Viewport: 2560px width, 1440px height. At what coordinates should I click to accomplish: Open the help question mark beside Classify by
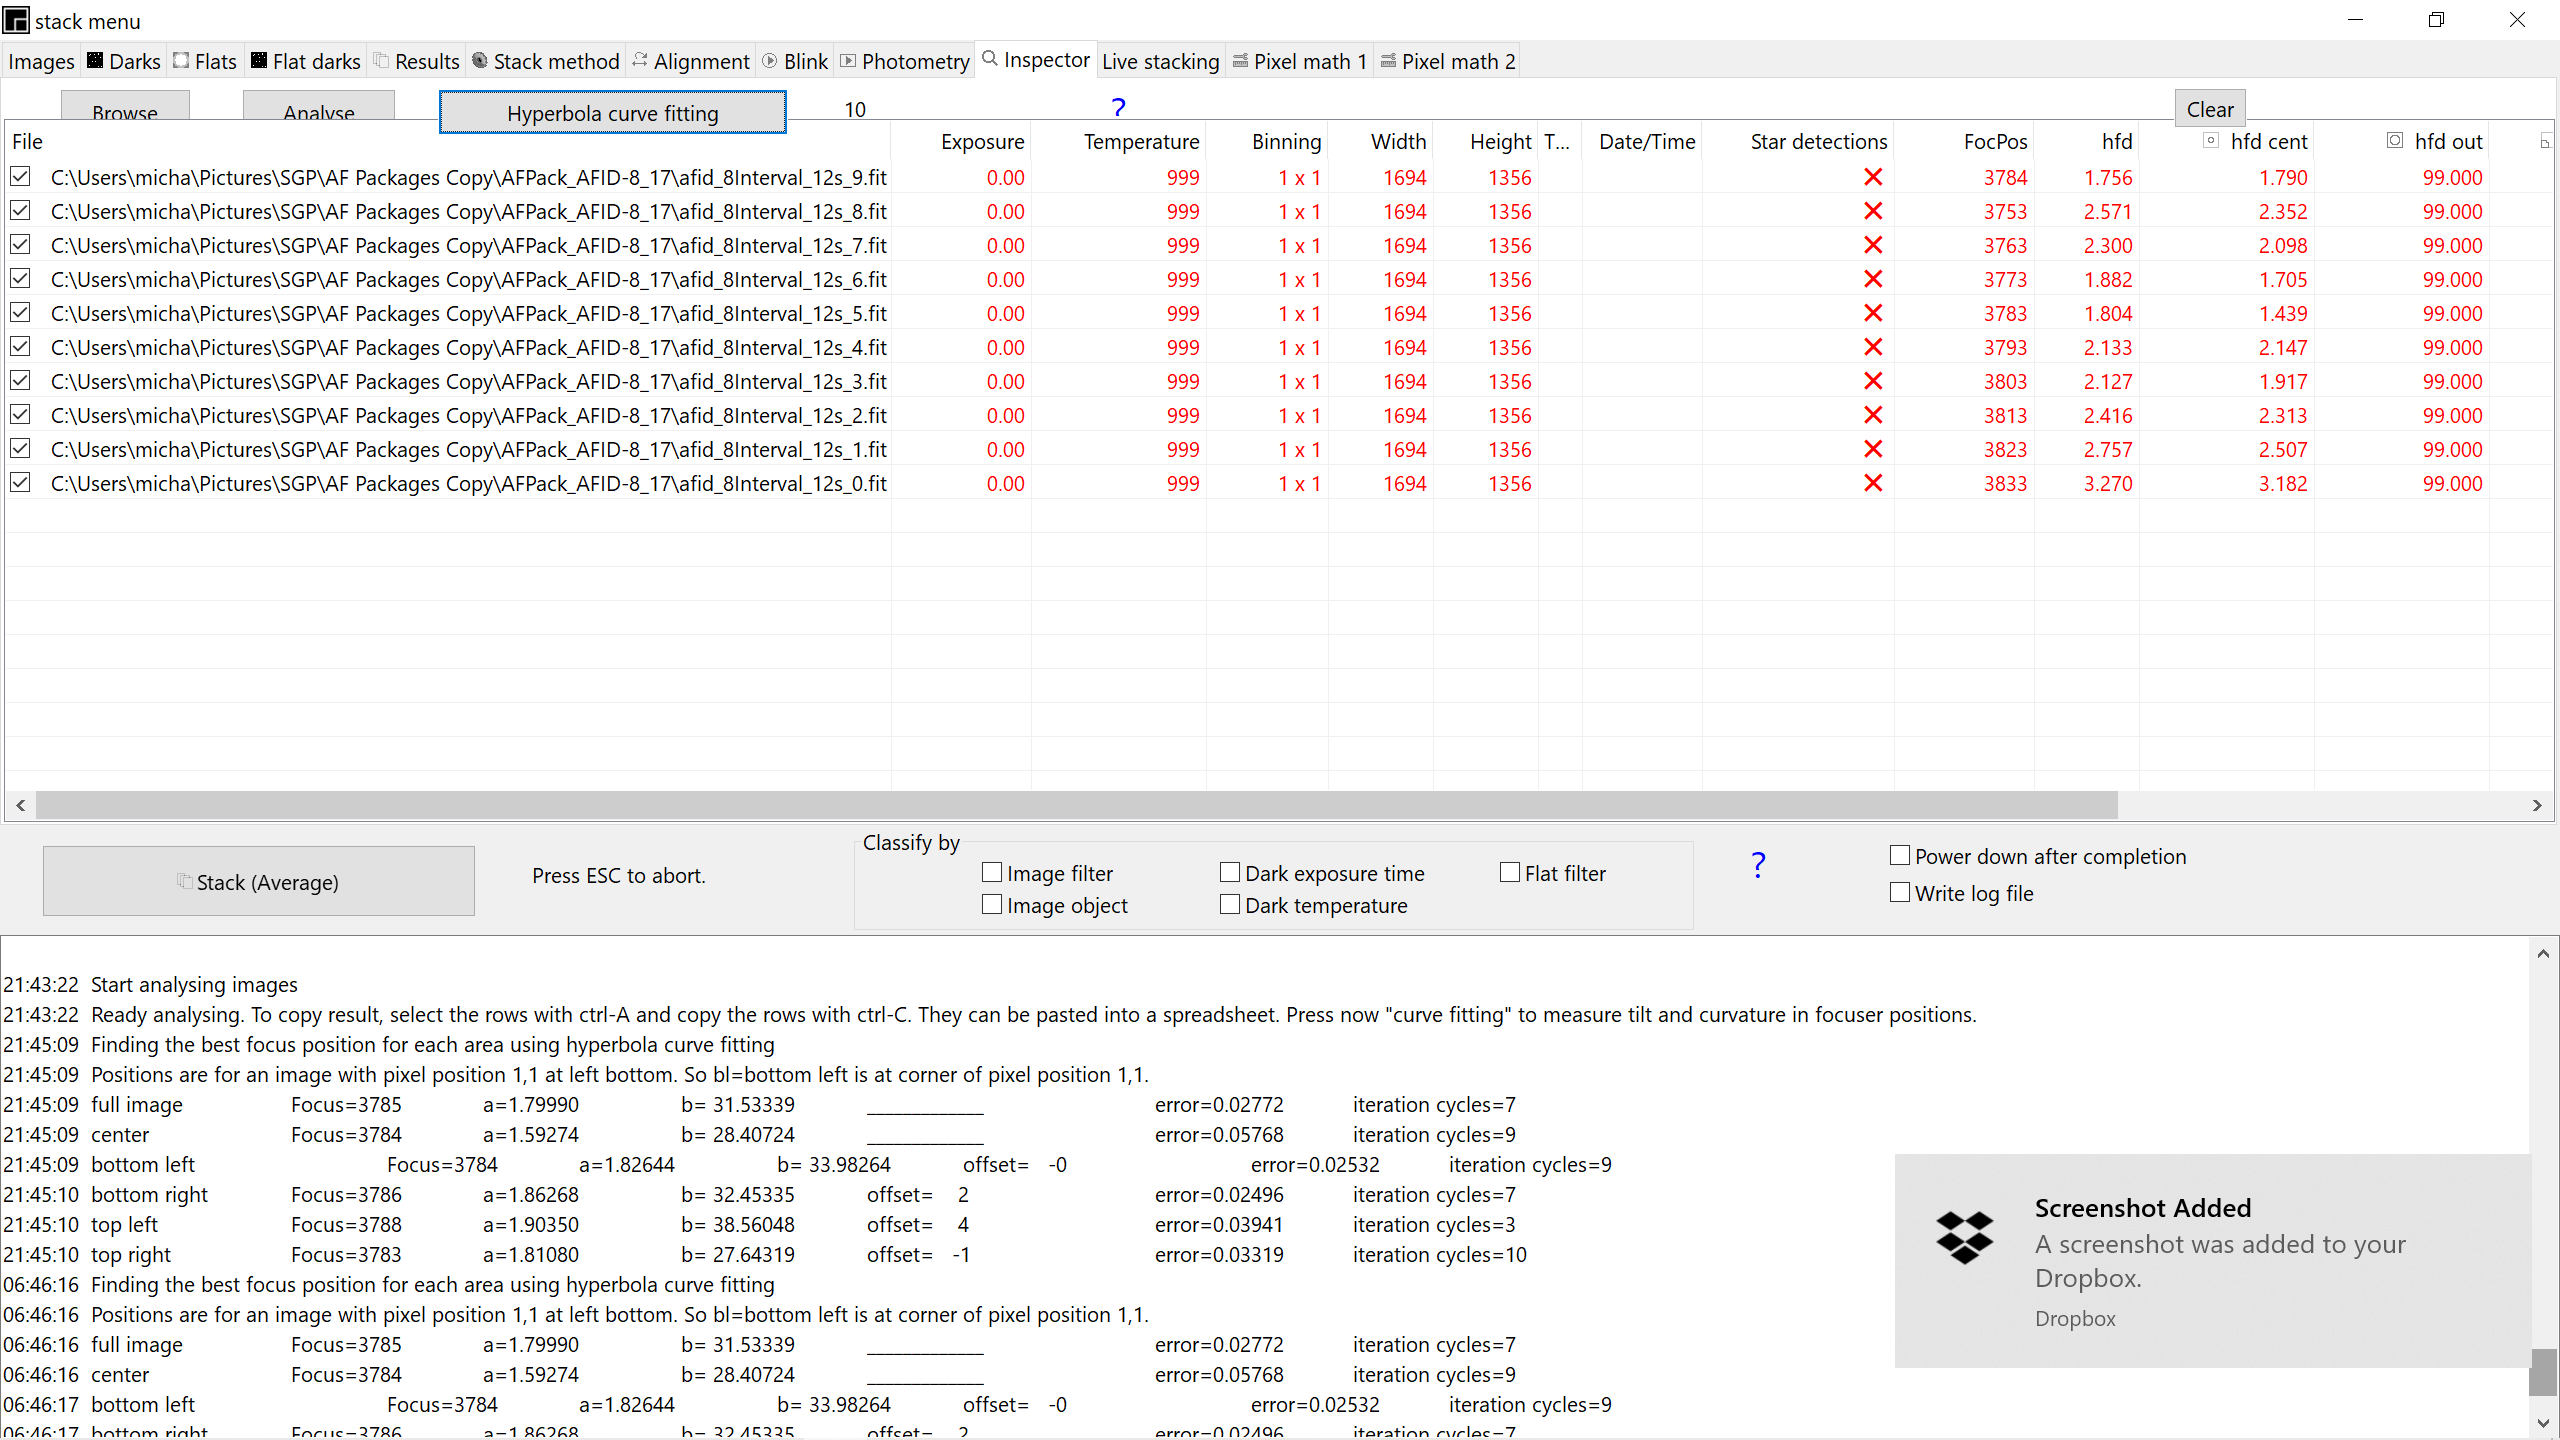(x=1758, y=865)
